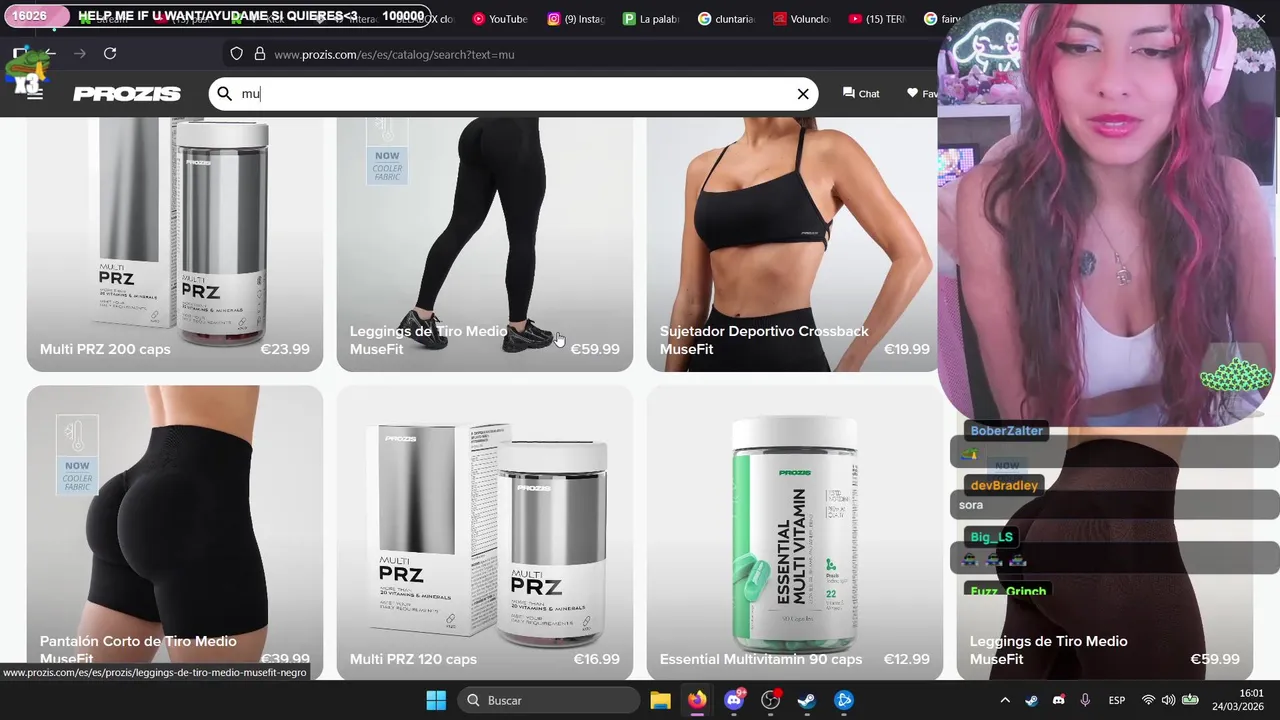Screen dimensions: 1280x720
Task: Click 'Pantalón Corto de Tiro Medio MuseFit' title
Action: tap(138, 650)
